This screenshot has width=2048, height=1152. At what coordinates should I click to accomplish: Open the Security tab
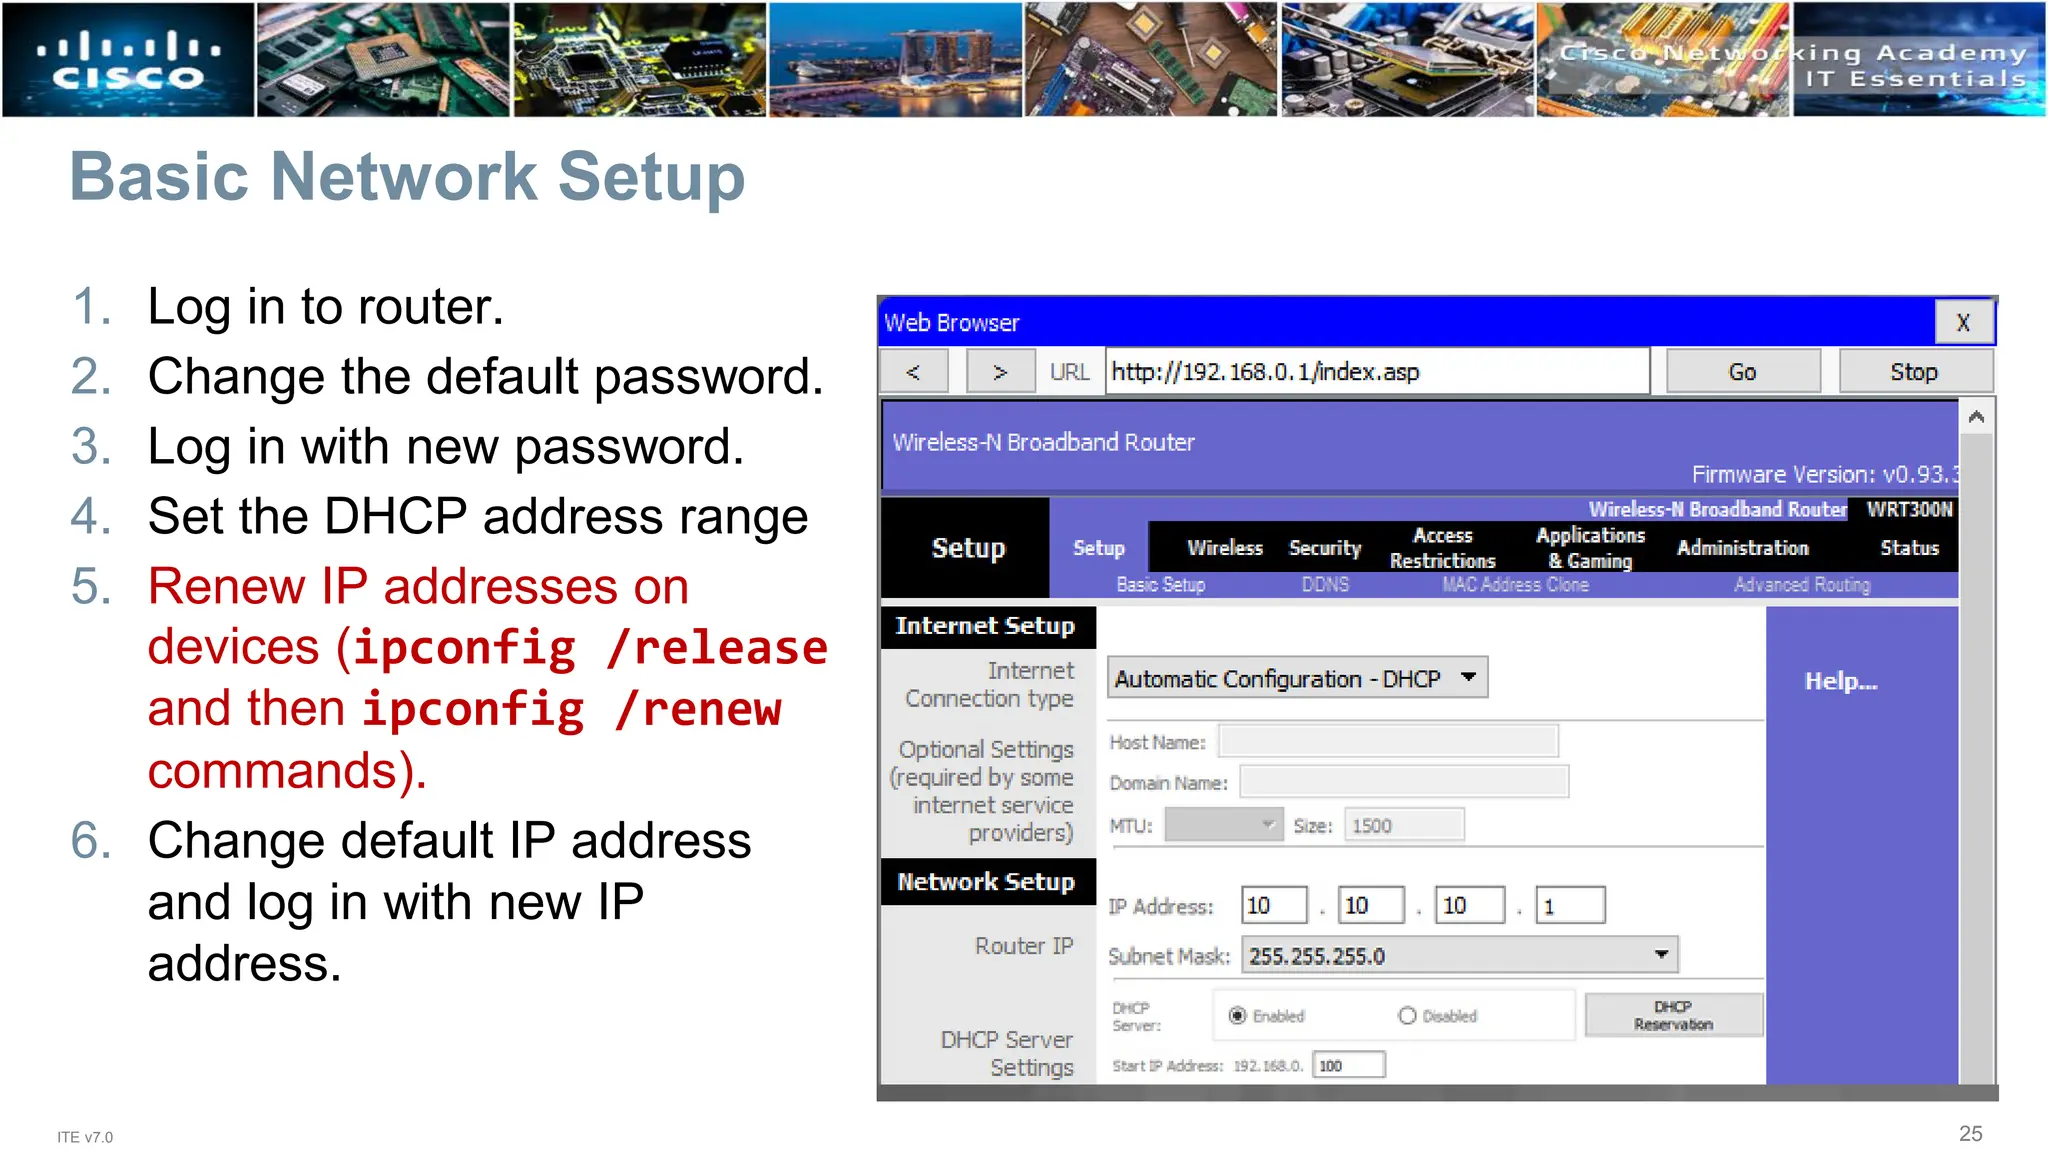point(1325,548)
